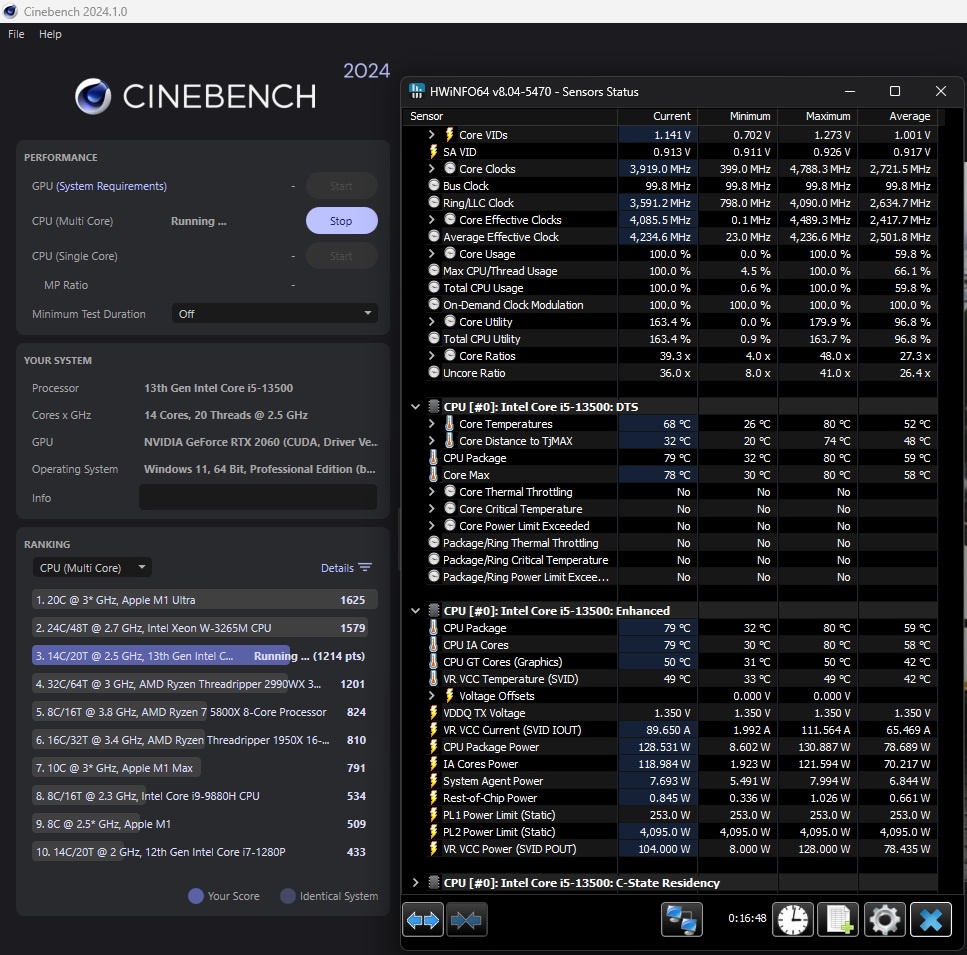Click the Current column header

point(657,116)
